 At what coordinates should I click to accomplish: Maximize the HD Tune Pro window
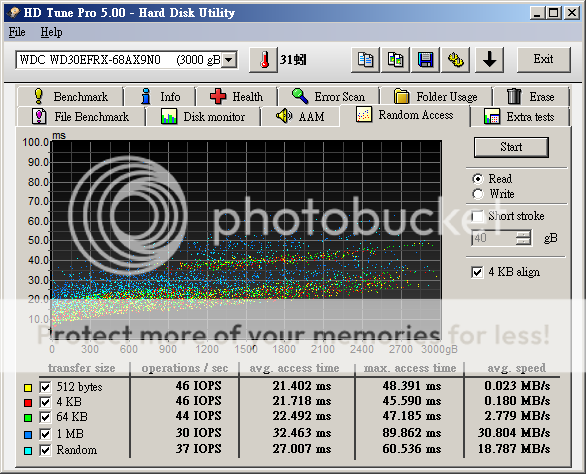point(553,13)
